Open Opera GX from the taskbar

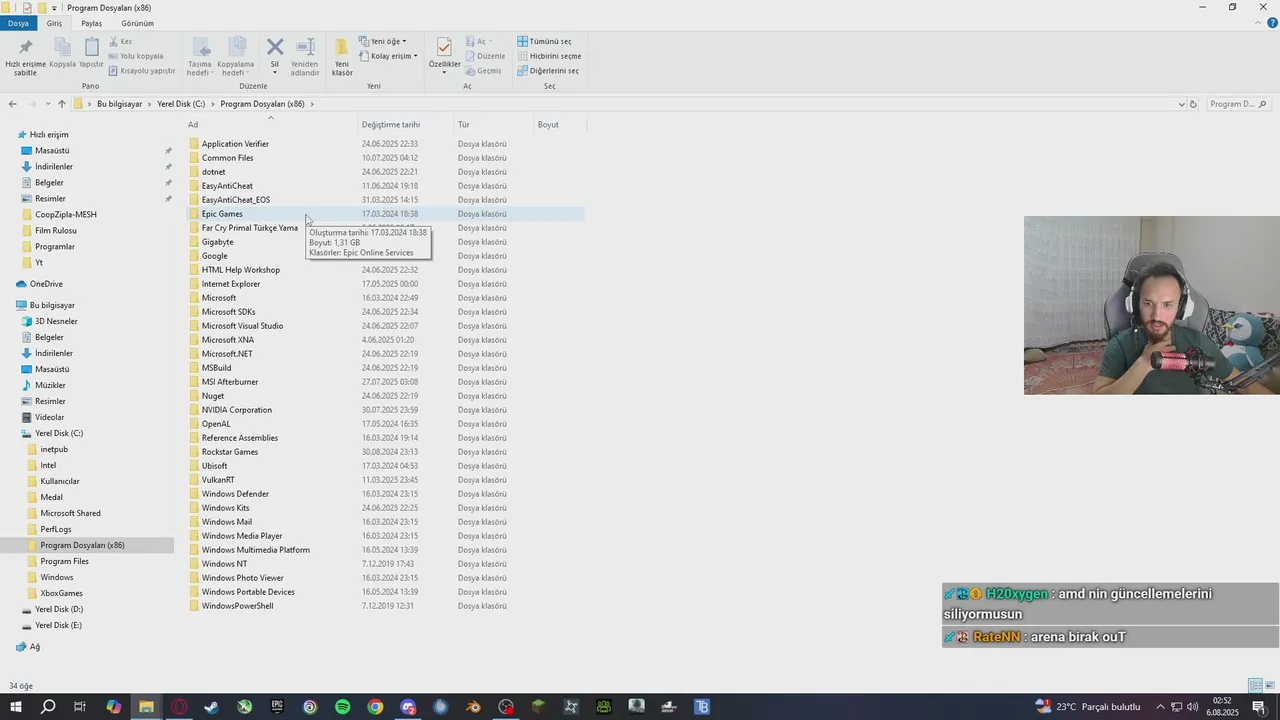179,707
